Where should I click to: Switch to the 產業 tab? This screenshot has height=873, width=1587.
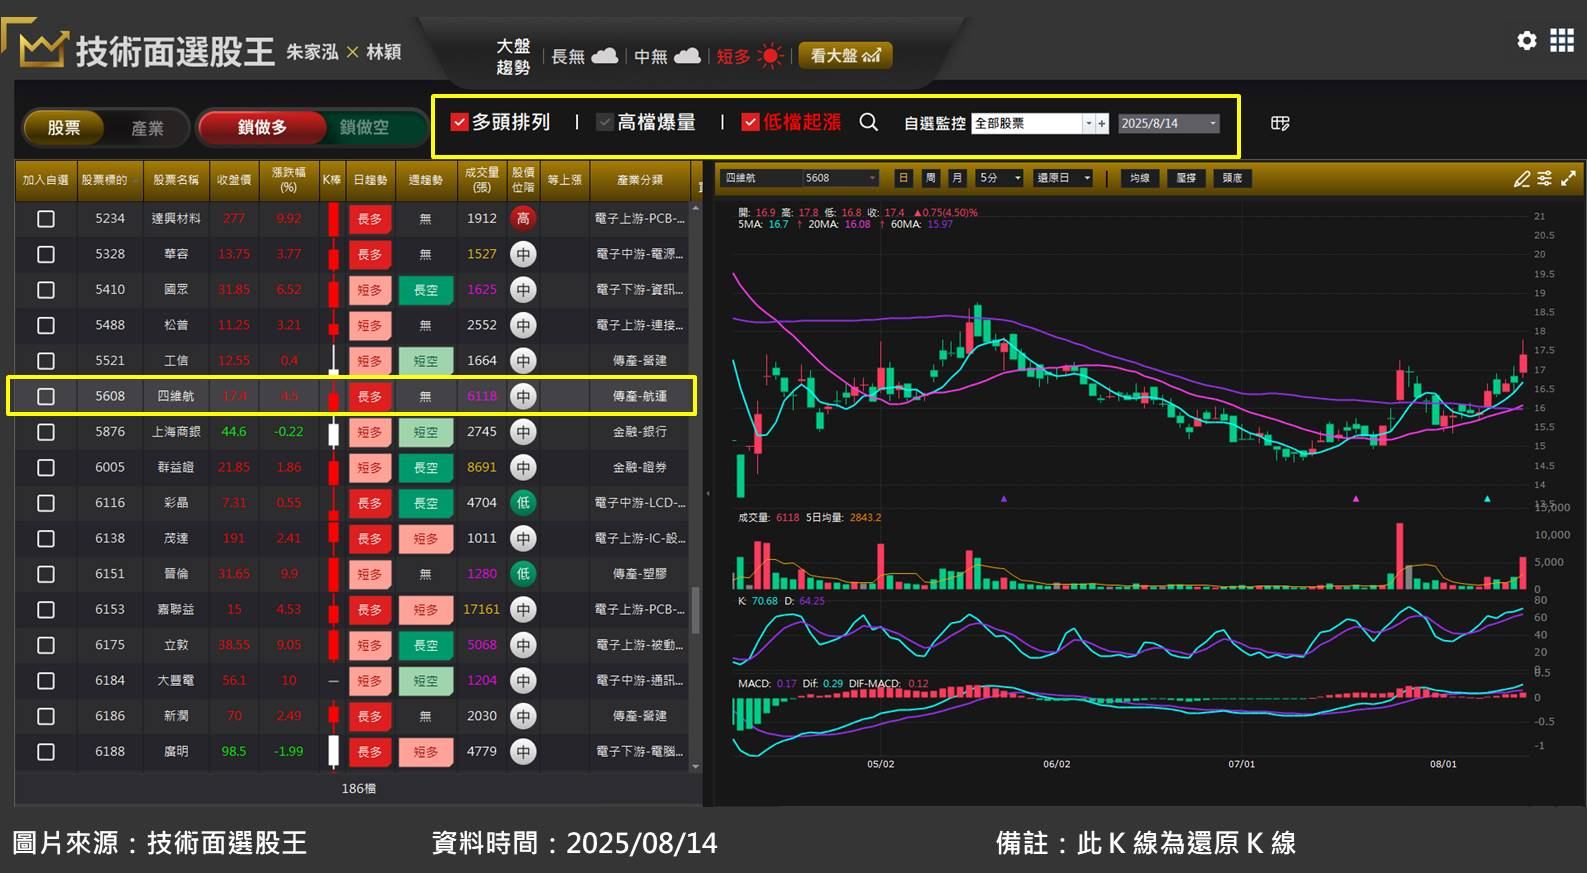click(147, 128)
